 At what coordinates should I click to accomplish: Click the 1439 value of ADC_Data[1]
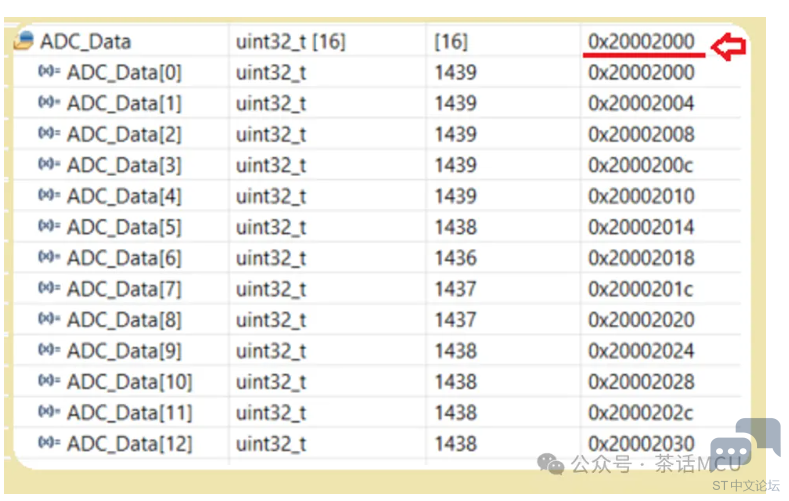pos(455,104)
